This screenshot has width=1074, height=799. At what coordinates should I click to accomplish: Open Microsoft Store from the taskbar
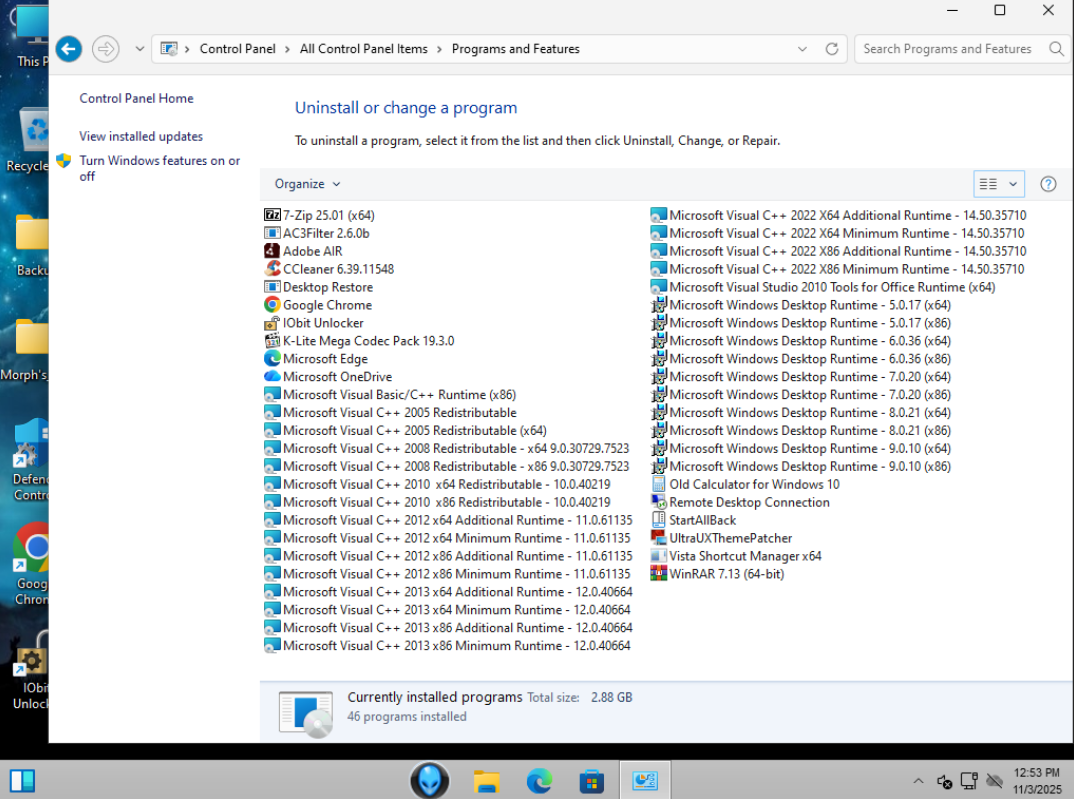[591, 781]
